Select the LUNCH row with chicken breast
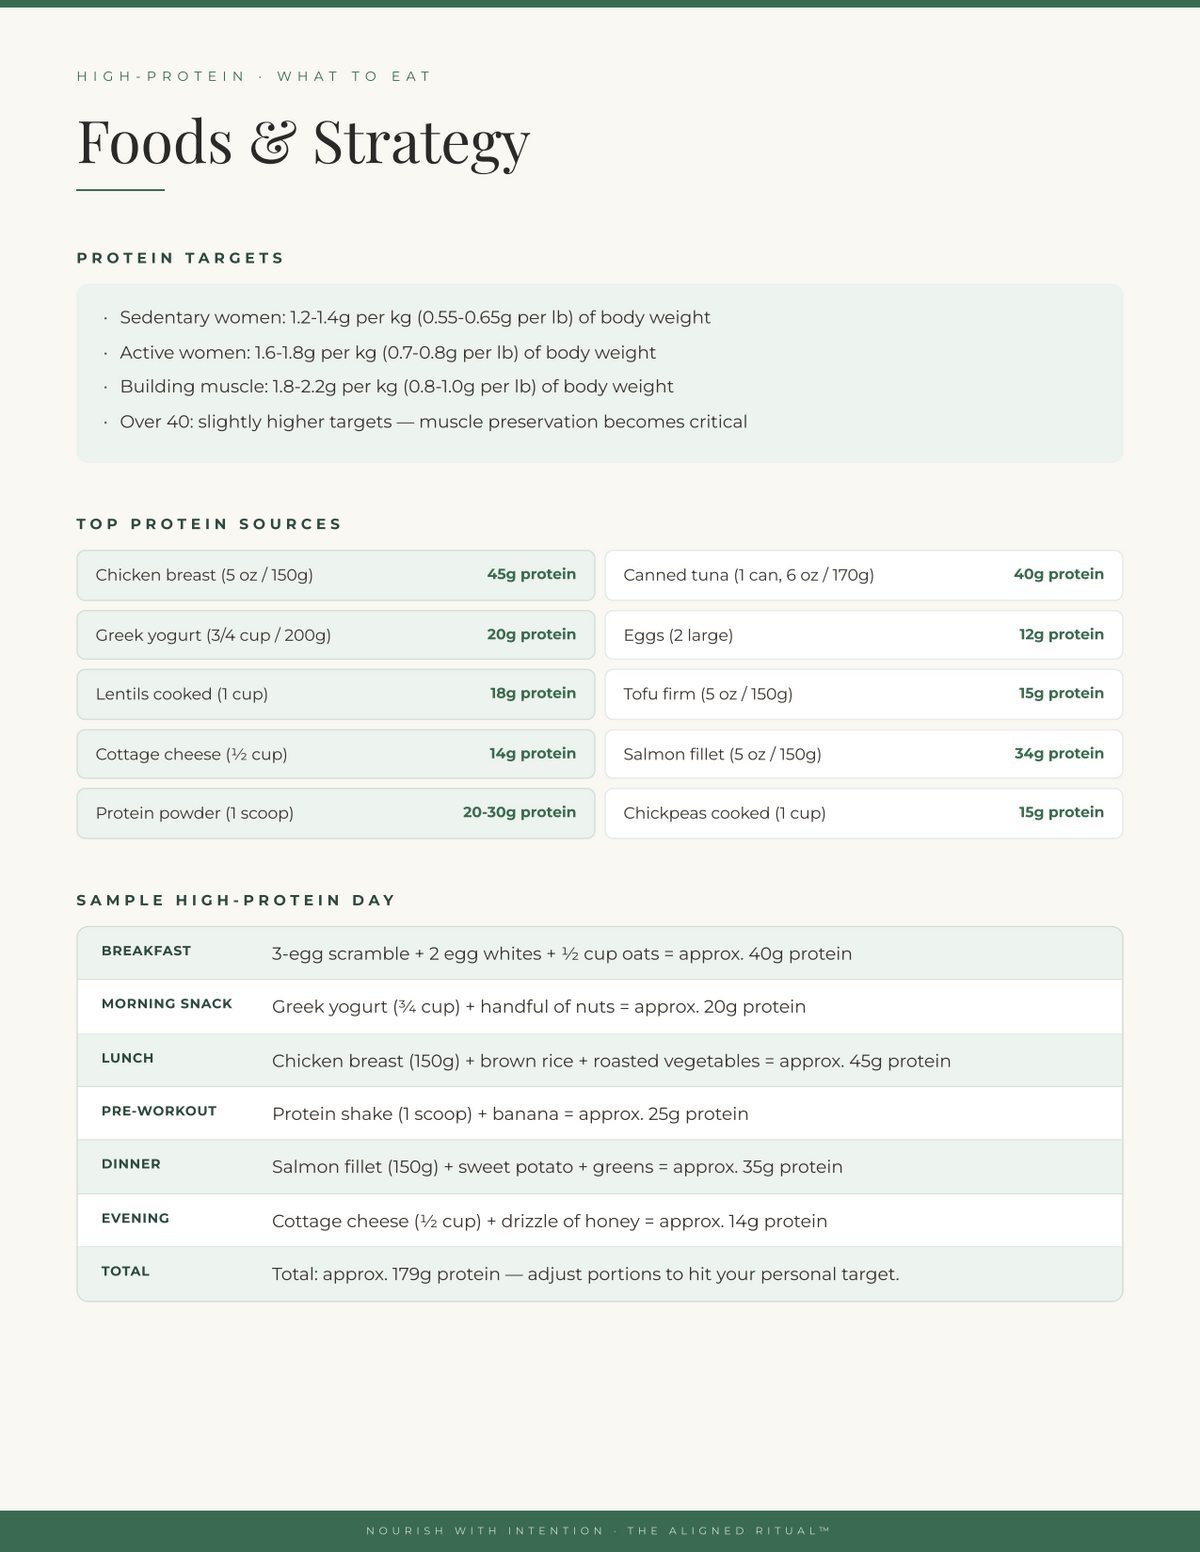The width and height of the screenshot is (1200, 1552). coord(600,1060)
